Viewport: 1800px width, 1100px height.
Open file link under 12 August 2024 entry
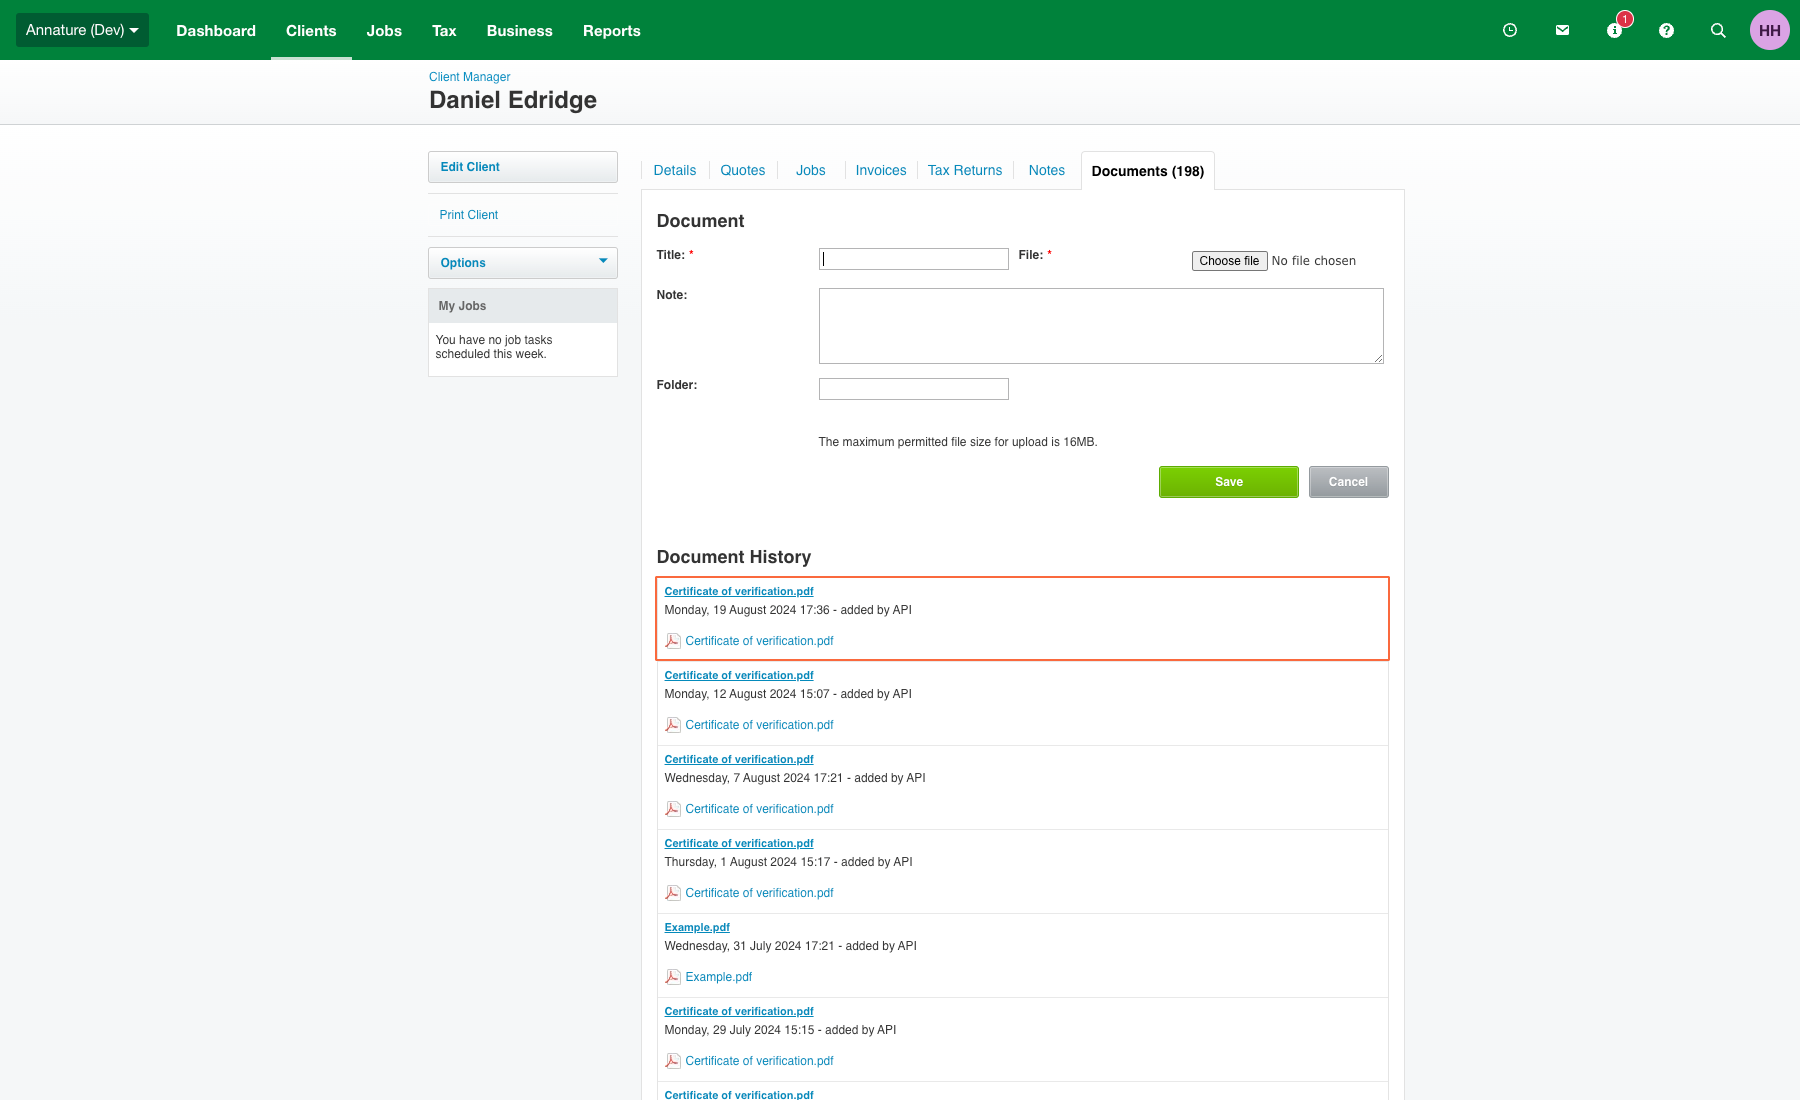pos(759,725)
